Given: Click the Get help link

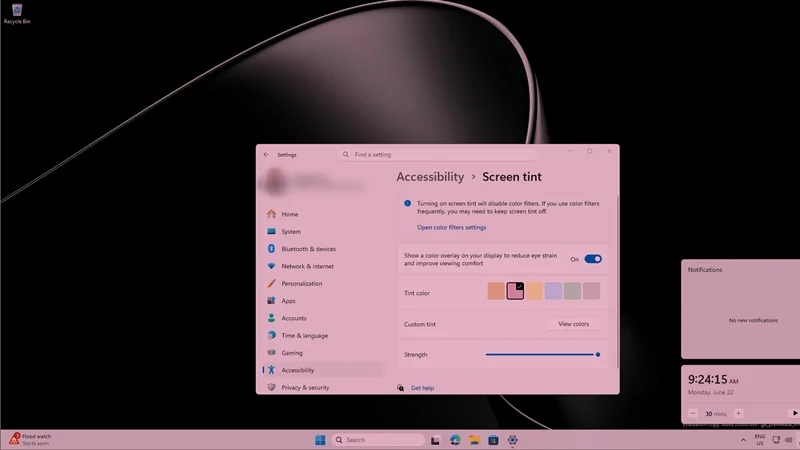Looking at the screenshot, I should pos(422,388).
